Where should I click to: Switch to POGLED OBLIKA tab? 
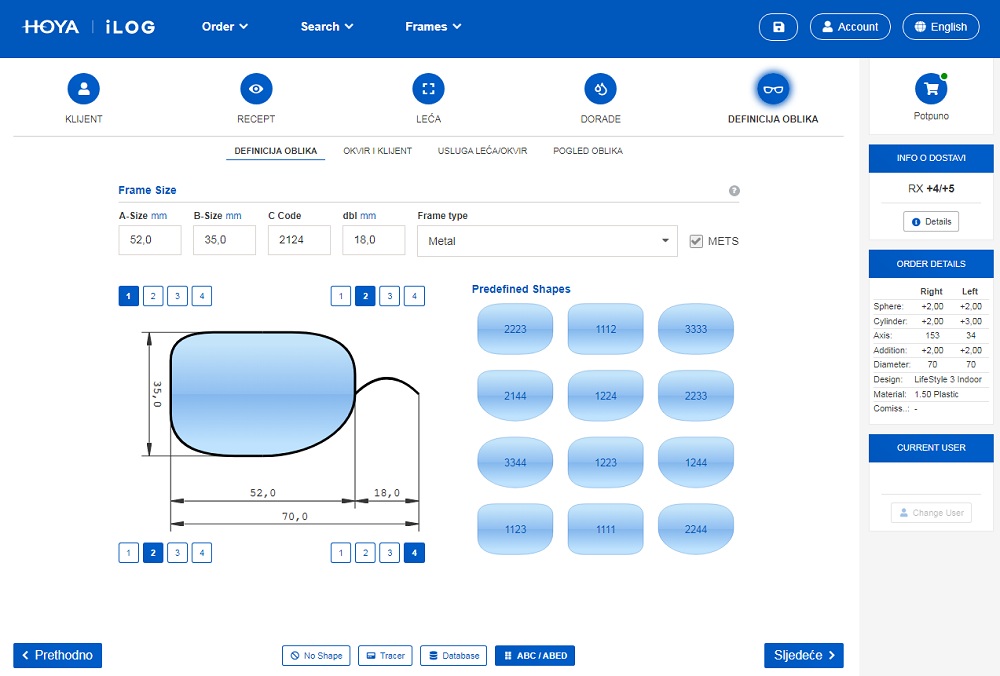[588, 151]
